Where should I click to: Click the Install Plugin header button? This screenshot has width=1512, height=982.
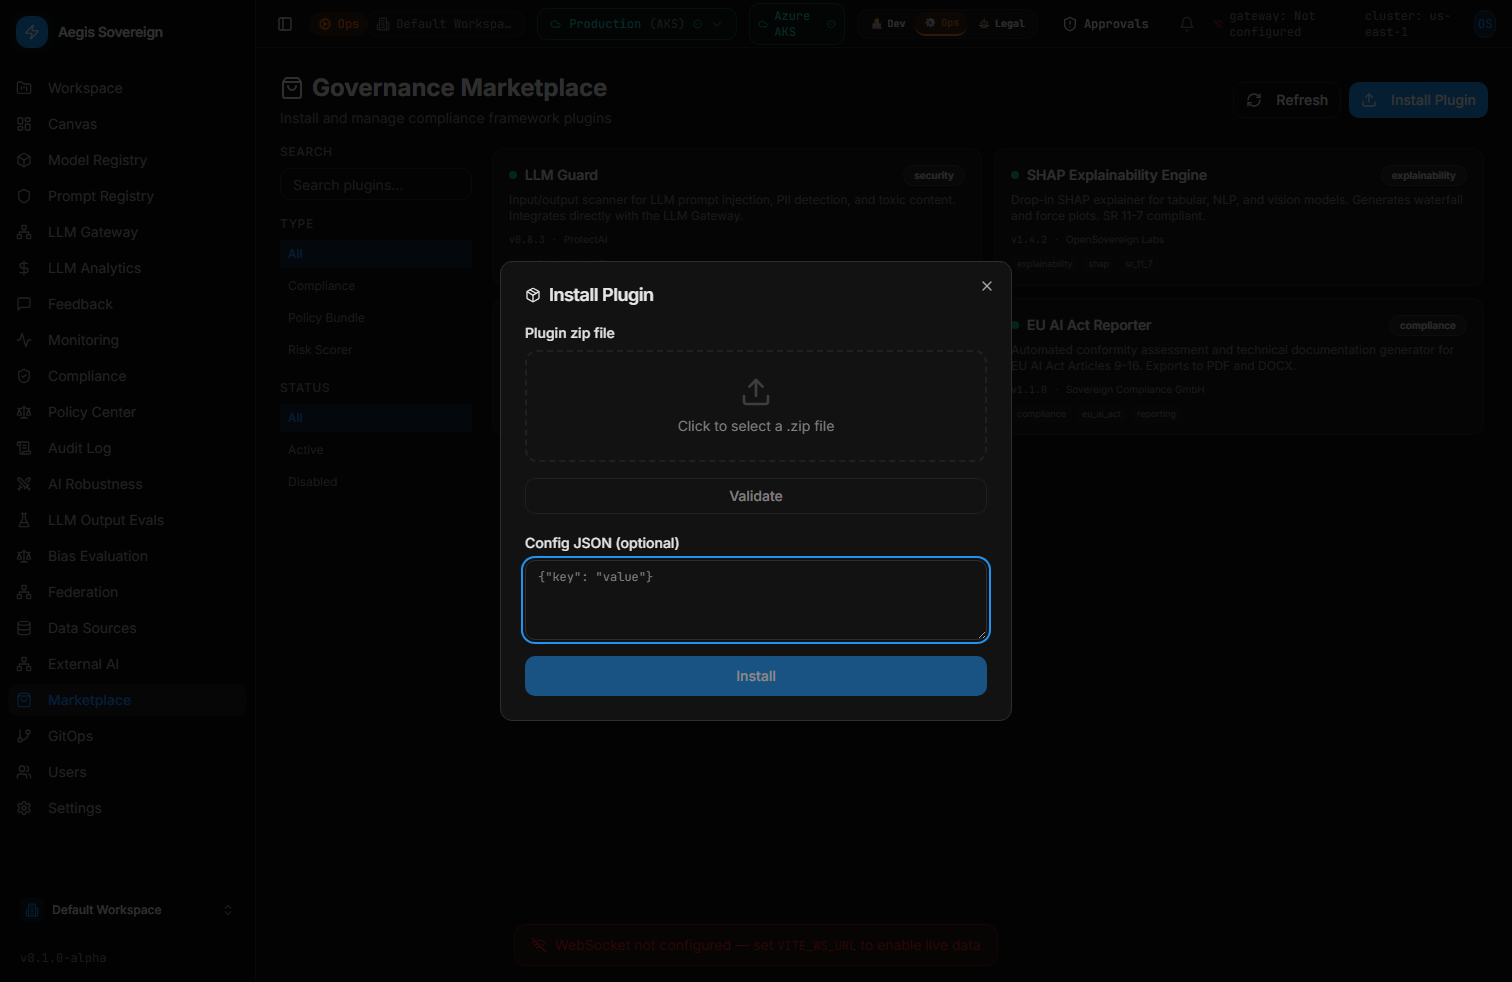click(x=1418, y=100)
